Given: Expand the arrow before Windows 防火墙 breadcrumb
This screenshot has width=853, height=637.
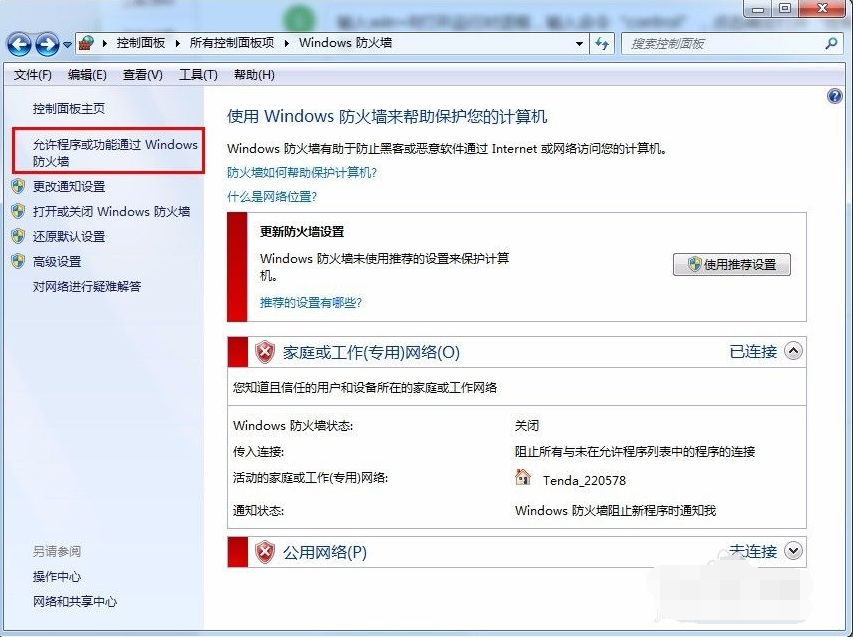Looking at the screenshot, I should pos(287,43).
